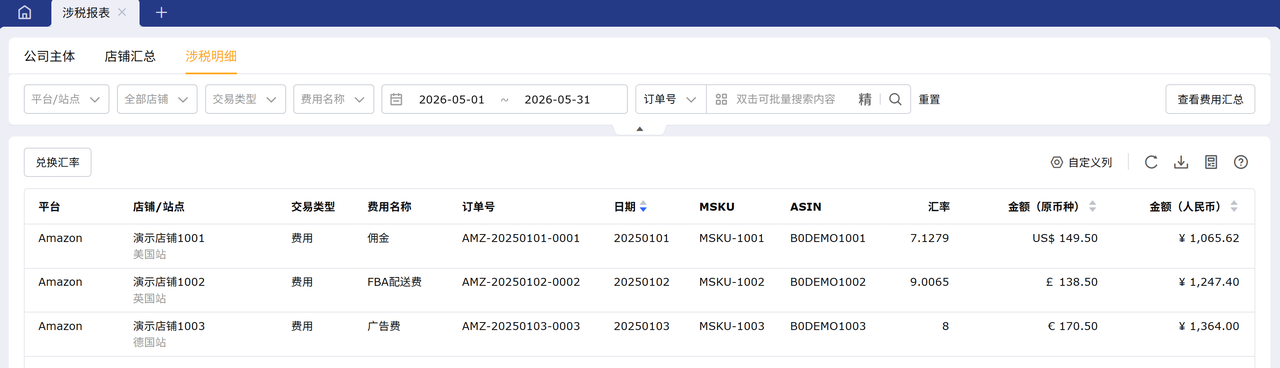Click the calculator report icon
This screenshot has width=1280, height=368.
[1211, 162]
